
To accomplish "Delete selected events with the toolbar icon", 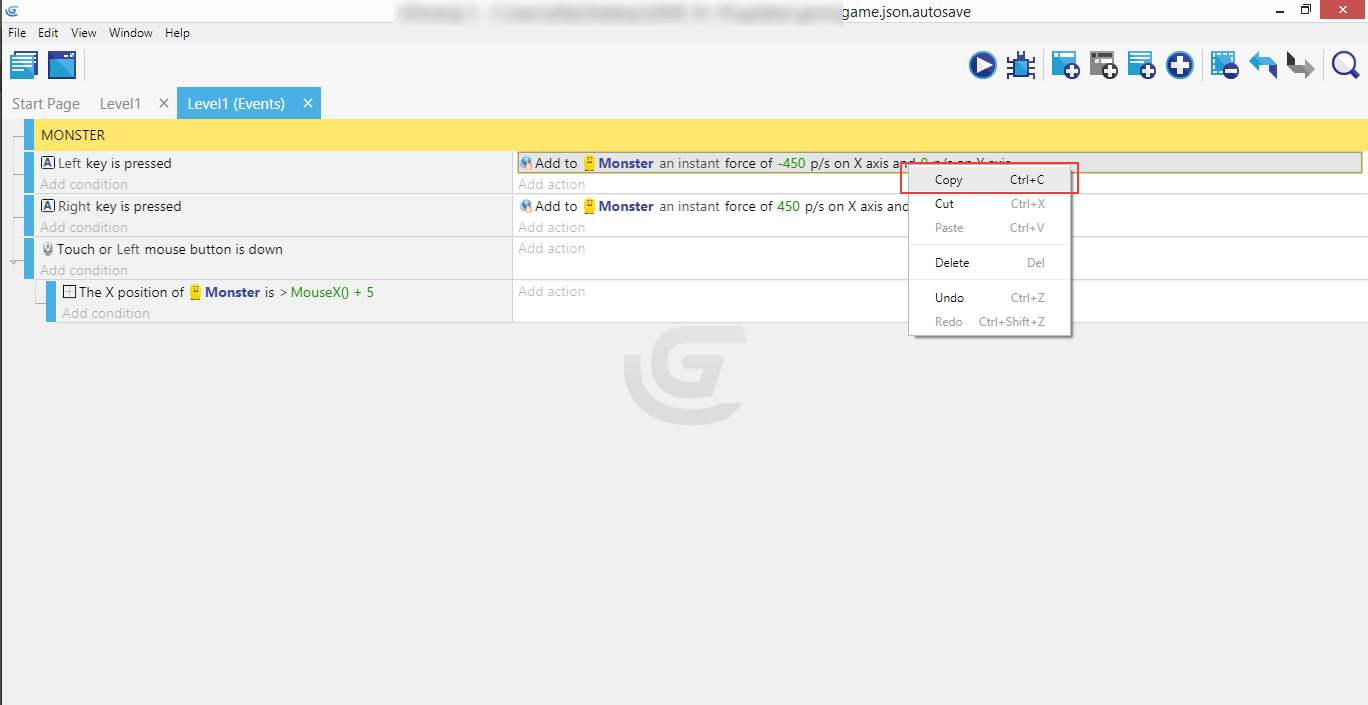I will tap(1224, 66).
